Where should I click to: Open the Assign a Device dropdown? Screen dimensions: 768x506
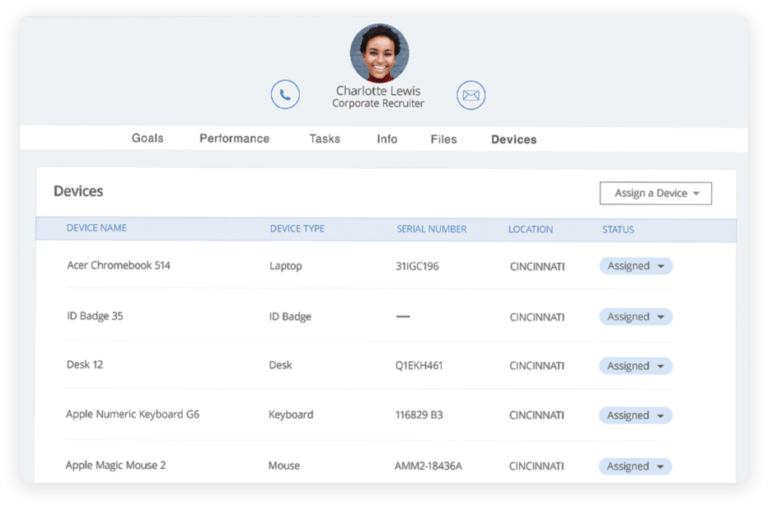click(x=655, y=193)
